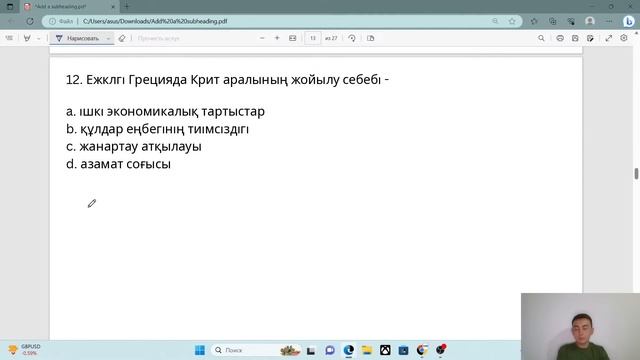Save the PDF file
The width and height of the screenshot is (640, 360).
[x=575, y=38]
